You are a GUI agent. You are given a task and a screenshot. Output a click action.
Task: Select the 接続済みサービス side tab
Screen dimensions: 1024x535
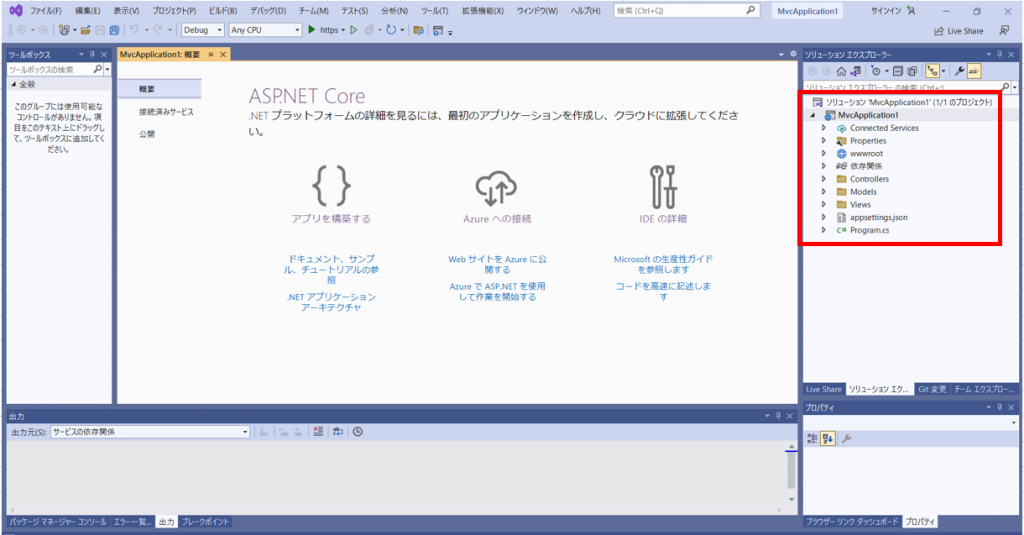coord(166,112)
